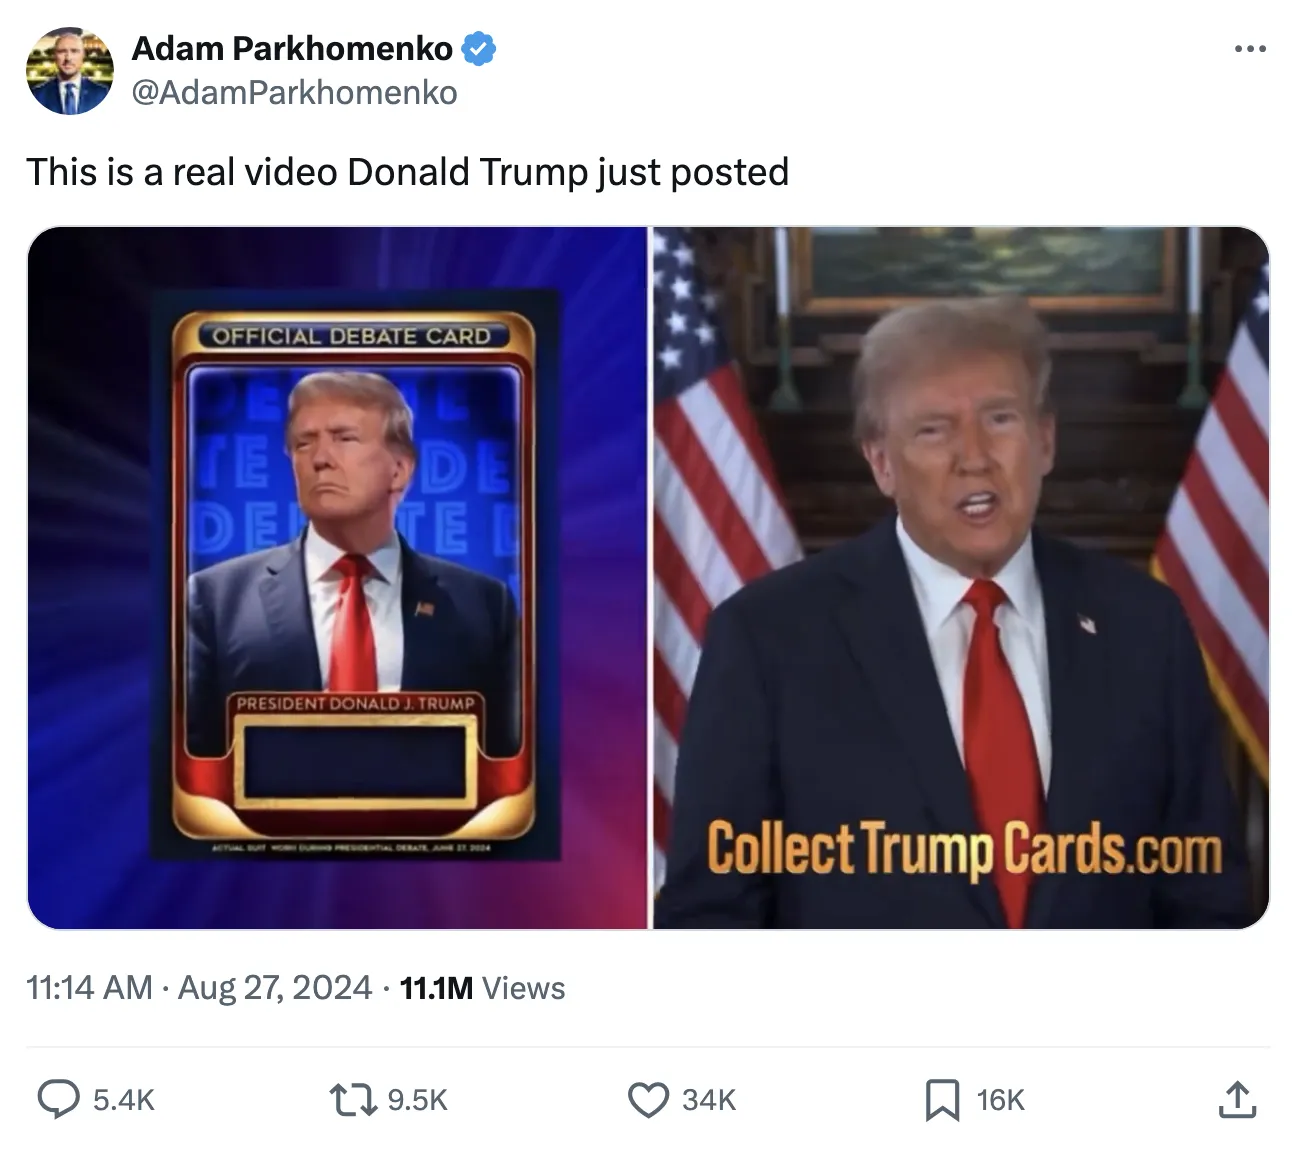Open the 11.1M Views analytics

coord(482,988)
